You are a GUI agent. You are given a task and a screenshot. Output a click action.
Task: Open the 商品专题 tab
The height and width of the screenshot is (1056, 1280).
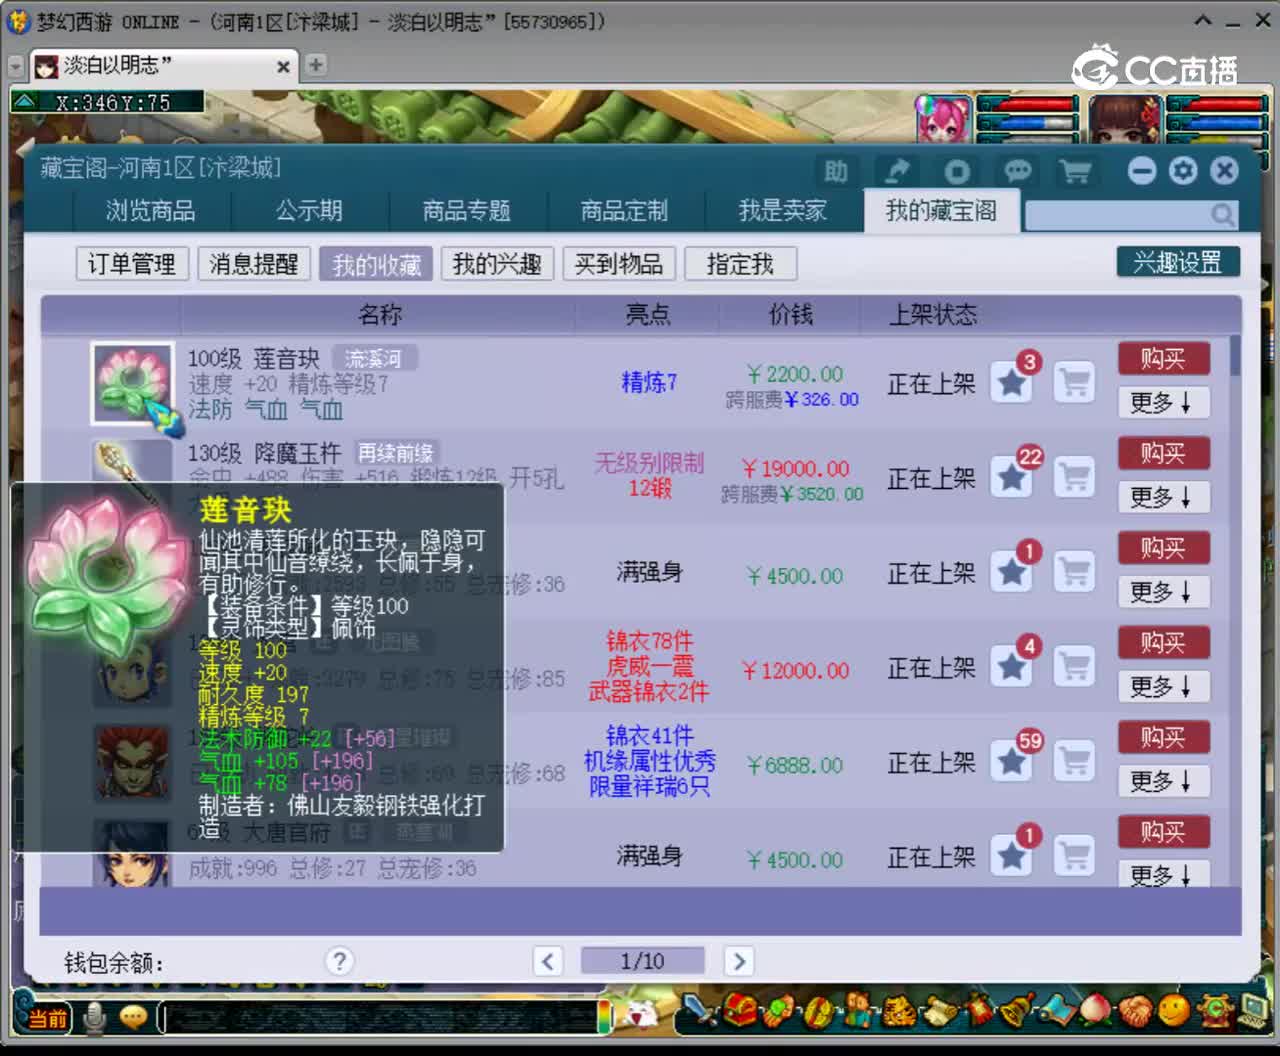tap(467, 211)
